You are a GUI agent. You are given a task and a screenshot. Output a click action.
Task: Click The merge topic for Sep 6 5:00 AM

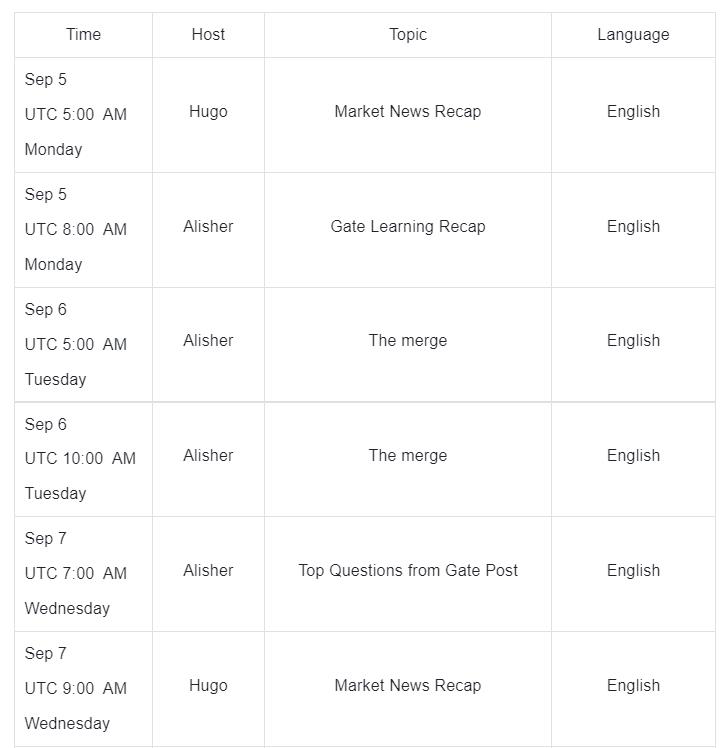coord(408,340)
